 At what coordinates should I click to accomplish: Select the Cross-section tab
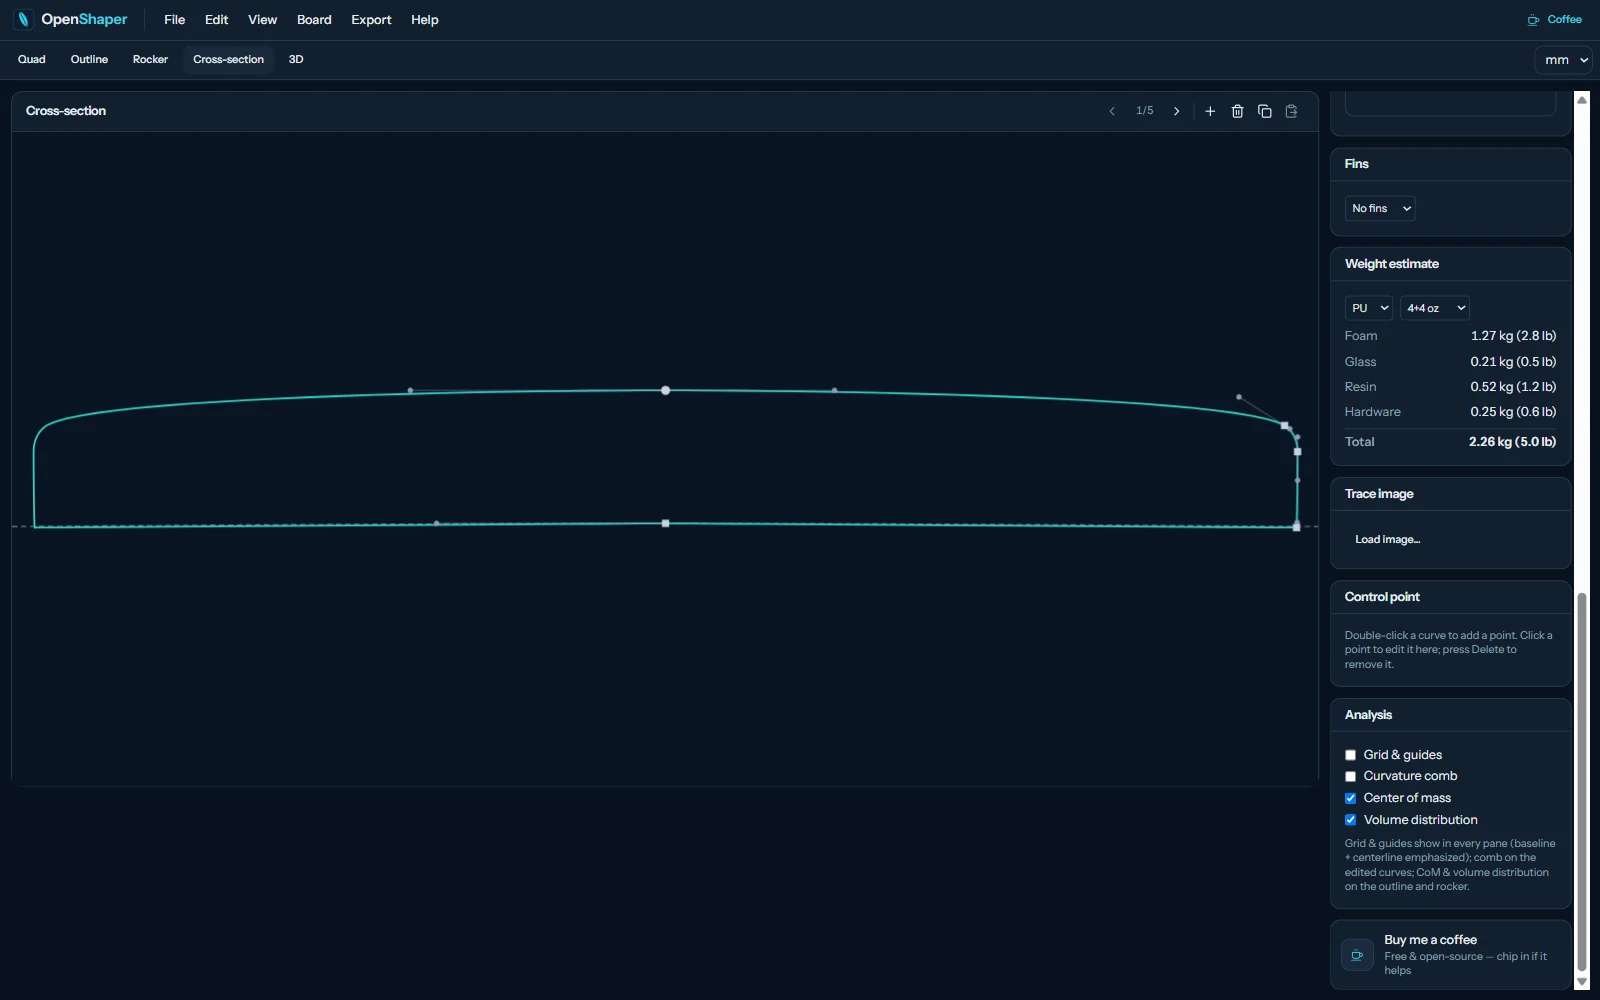228,60
